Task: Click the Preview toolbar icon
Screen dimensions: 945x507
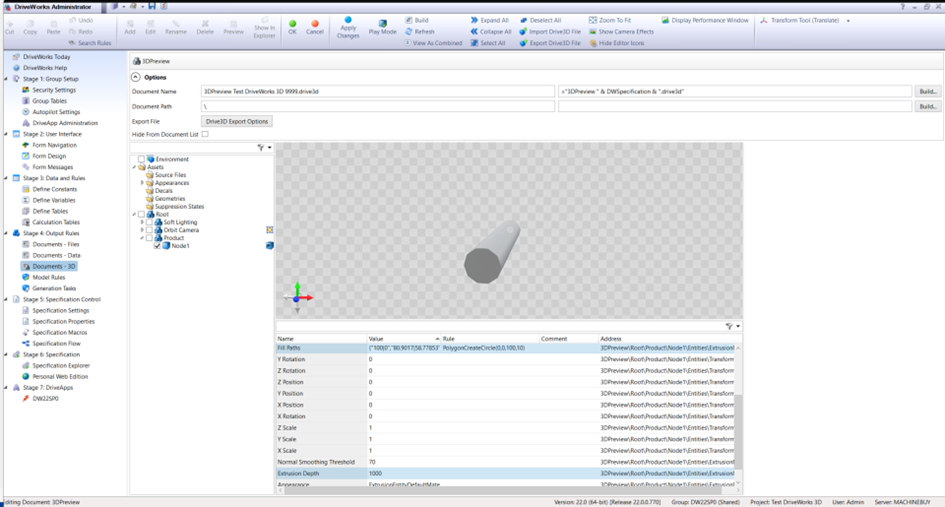Action: pos(233,28)
